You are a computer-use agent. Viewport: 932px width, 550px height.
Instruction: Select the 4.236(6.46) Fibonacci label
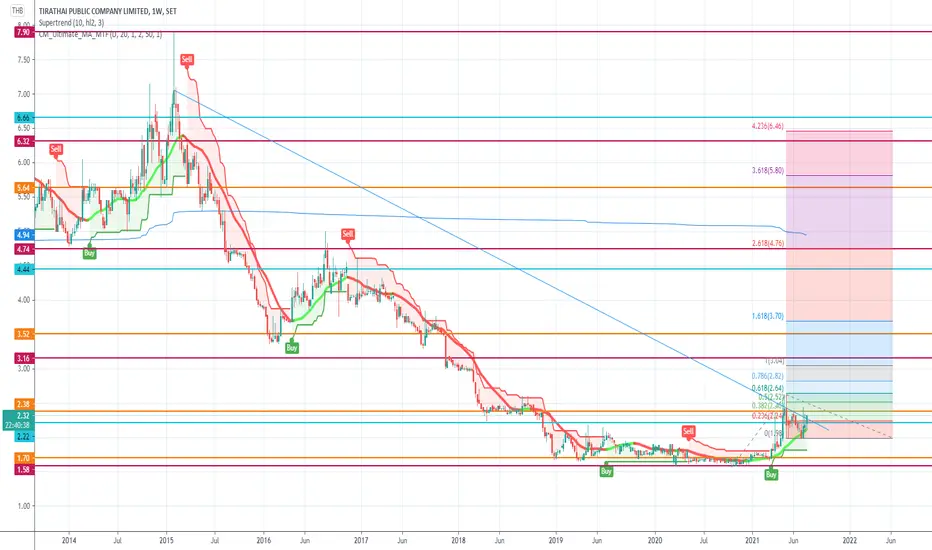point(768,126)
